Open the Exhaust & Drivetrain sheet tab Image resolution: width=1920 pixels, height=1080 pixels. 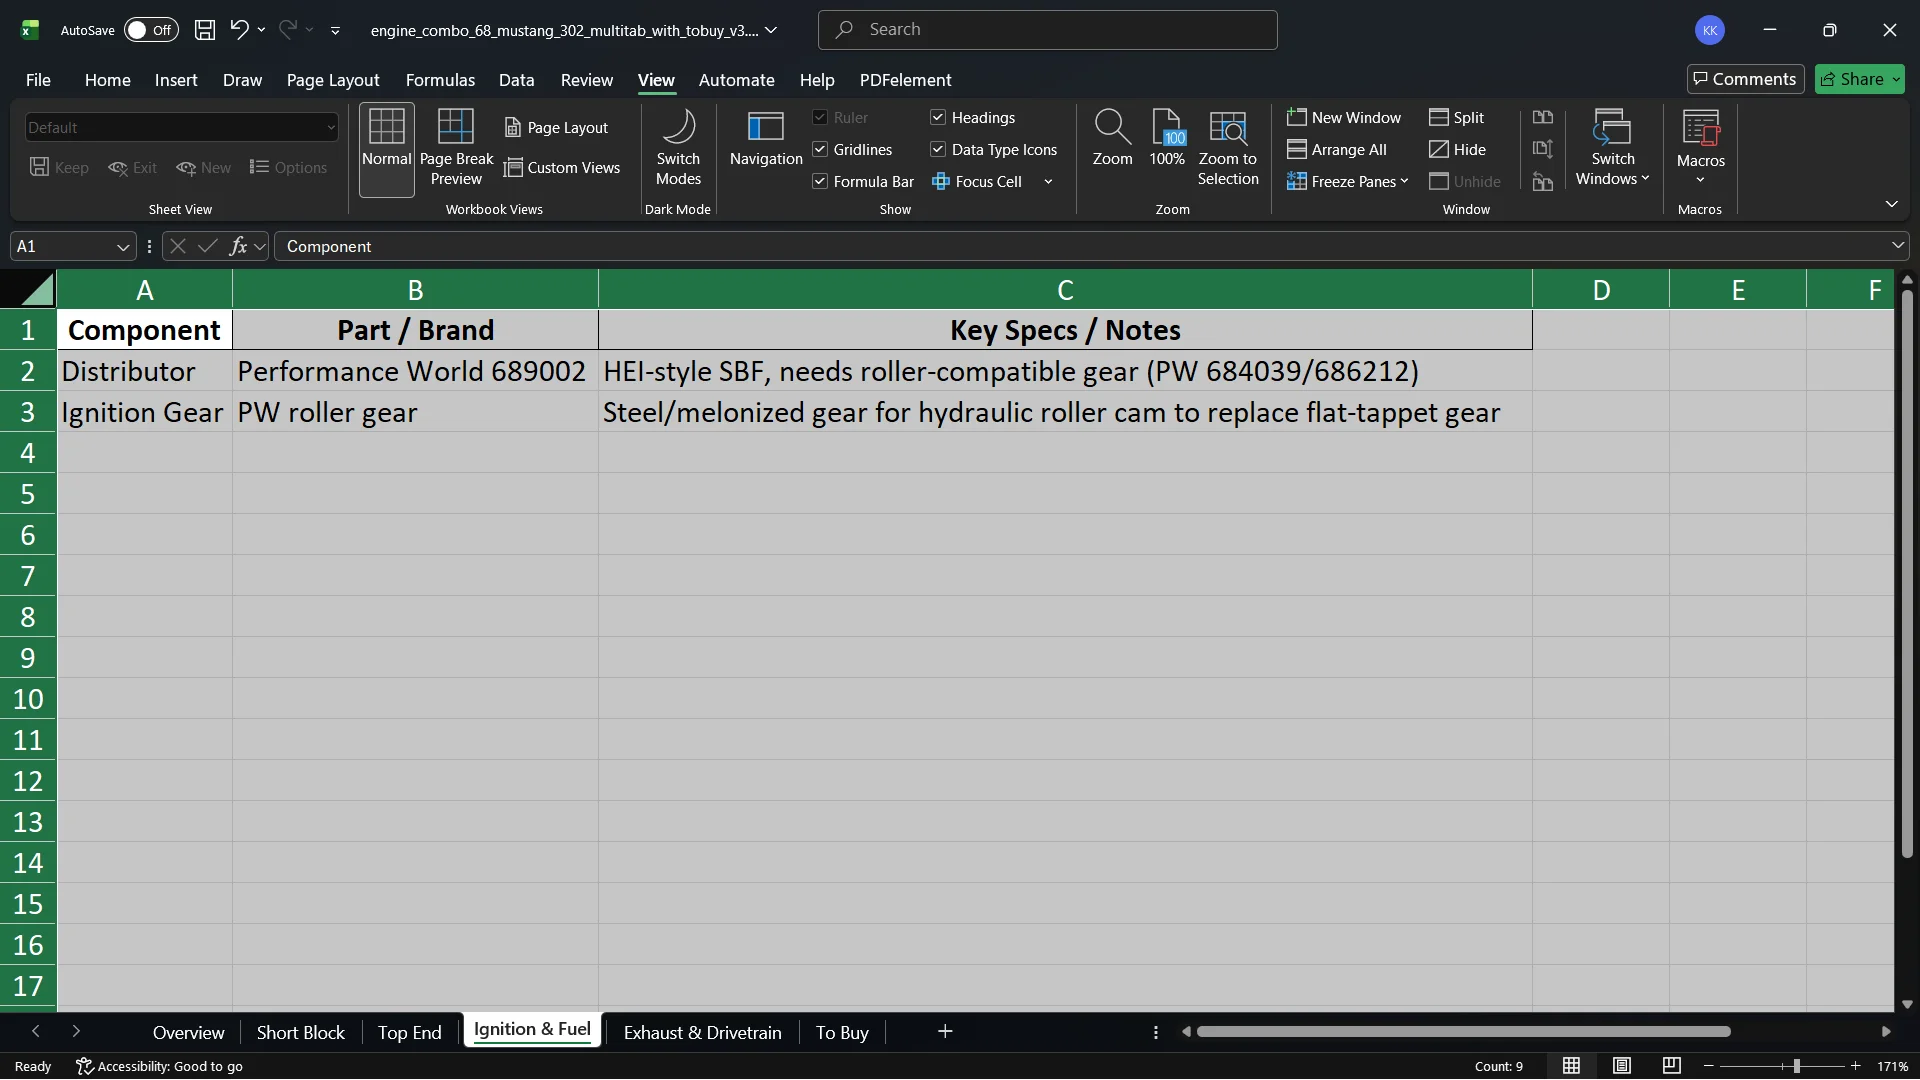(x=702, y=1033)
